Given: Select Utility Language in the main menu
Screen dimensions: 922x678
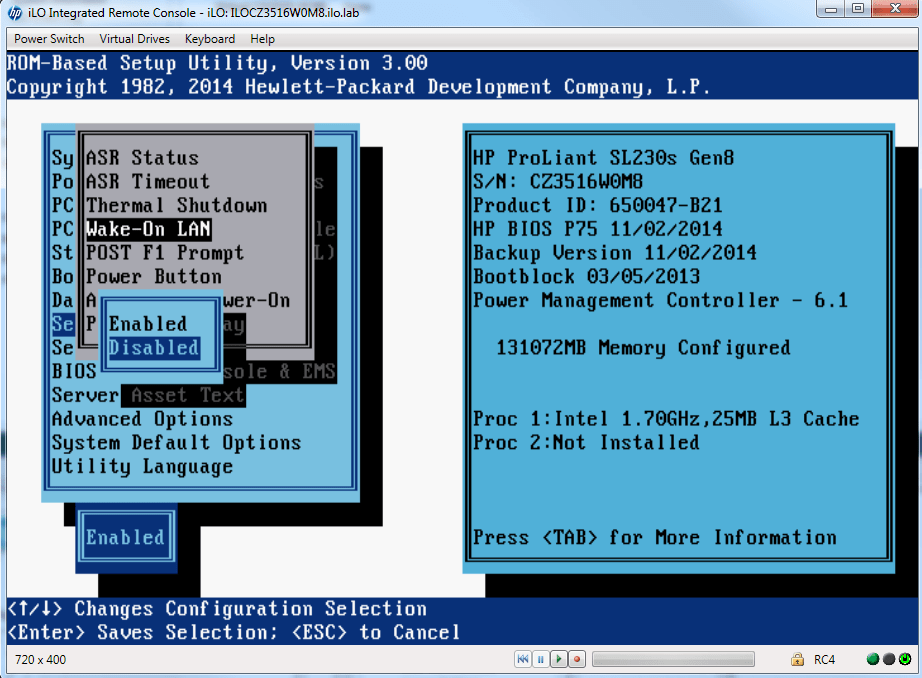Looking at the screenshot, I should pos(142,467).
